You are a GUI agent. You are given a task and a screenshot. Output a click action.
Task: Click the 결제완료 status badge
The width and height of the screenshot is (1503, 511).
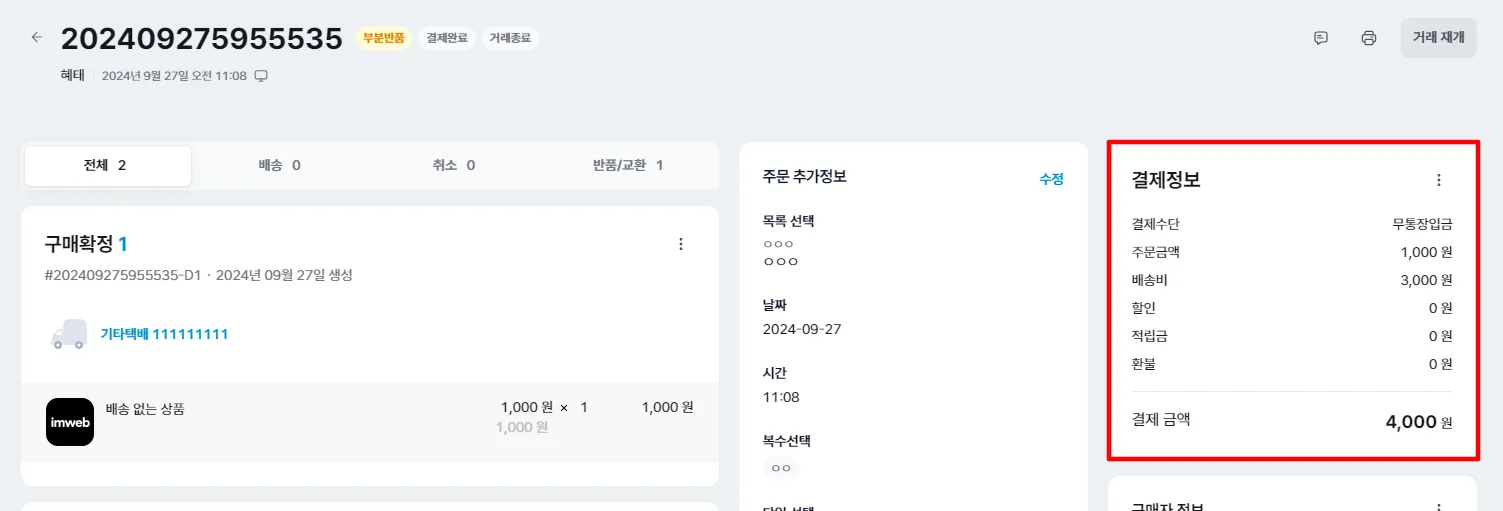(447, 38)
